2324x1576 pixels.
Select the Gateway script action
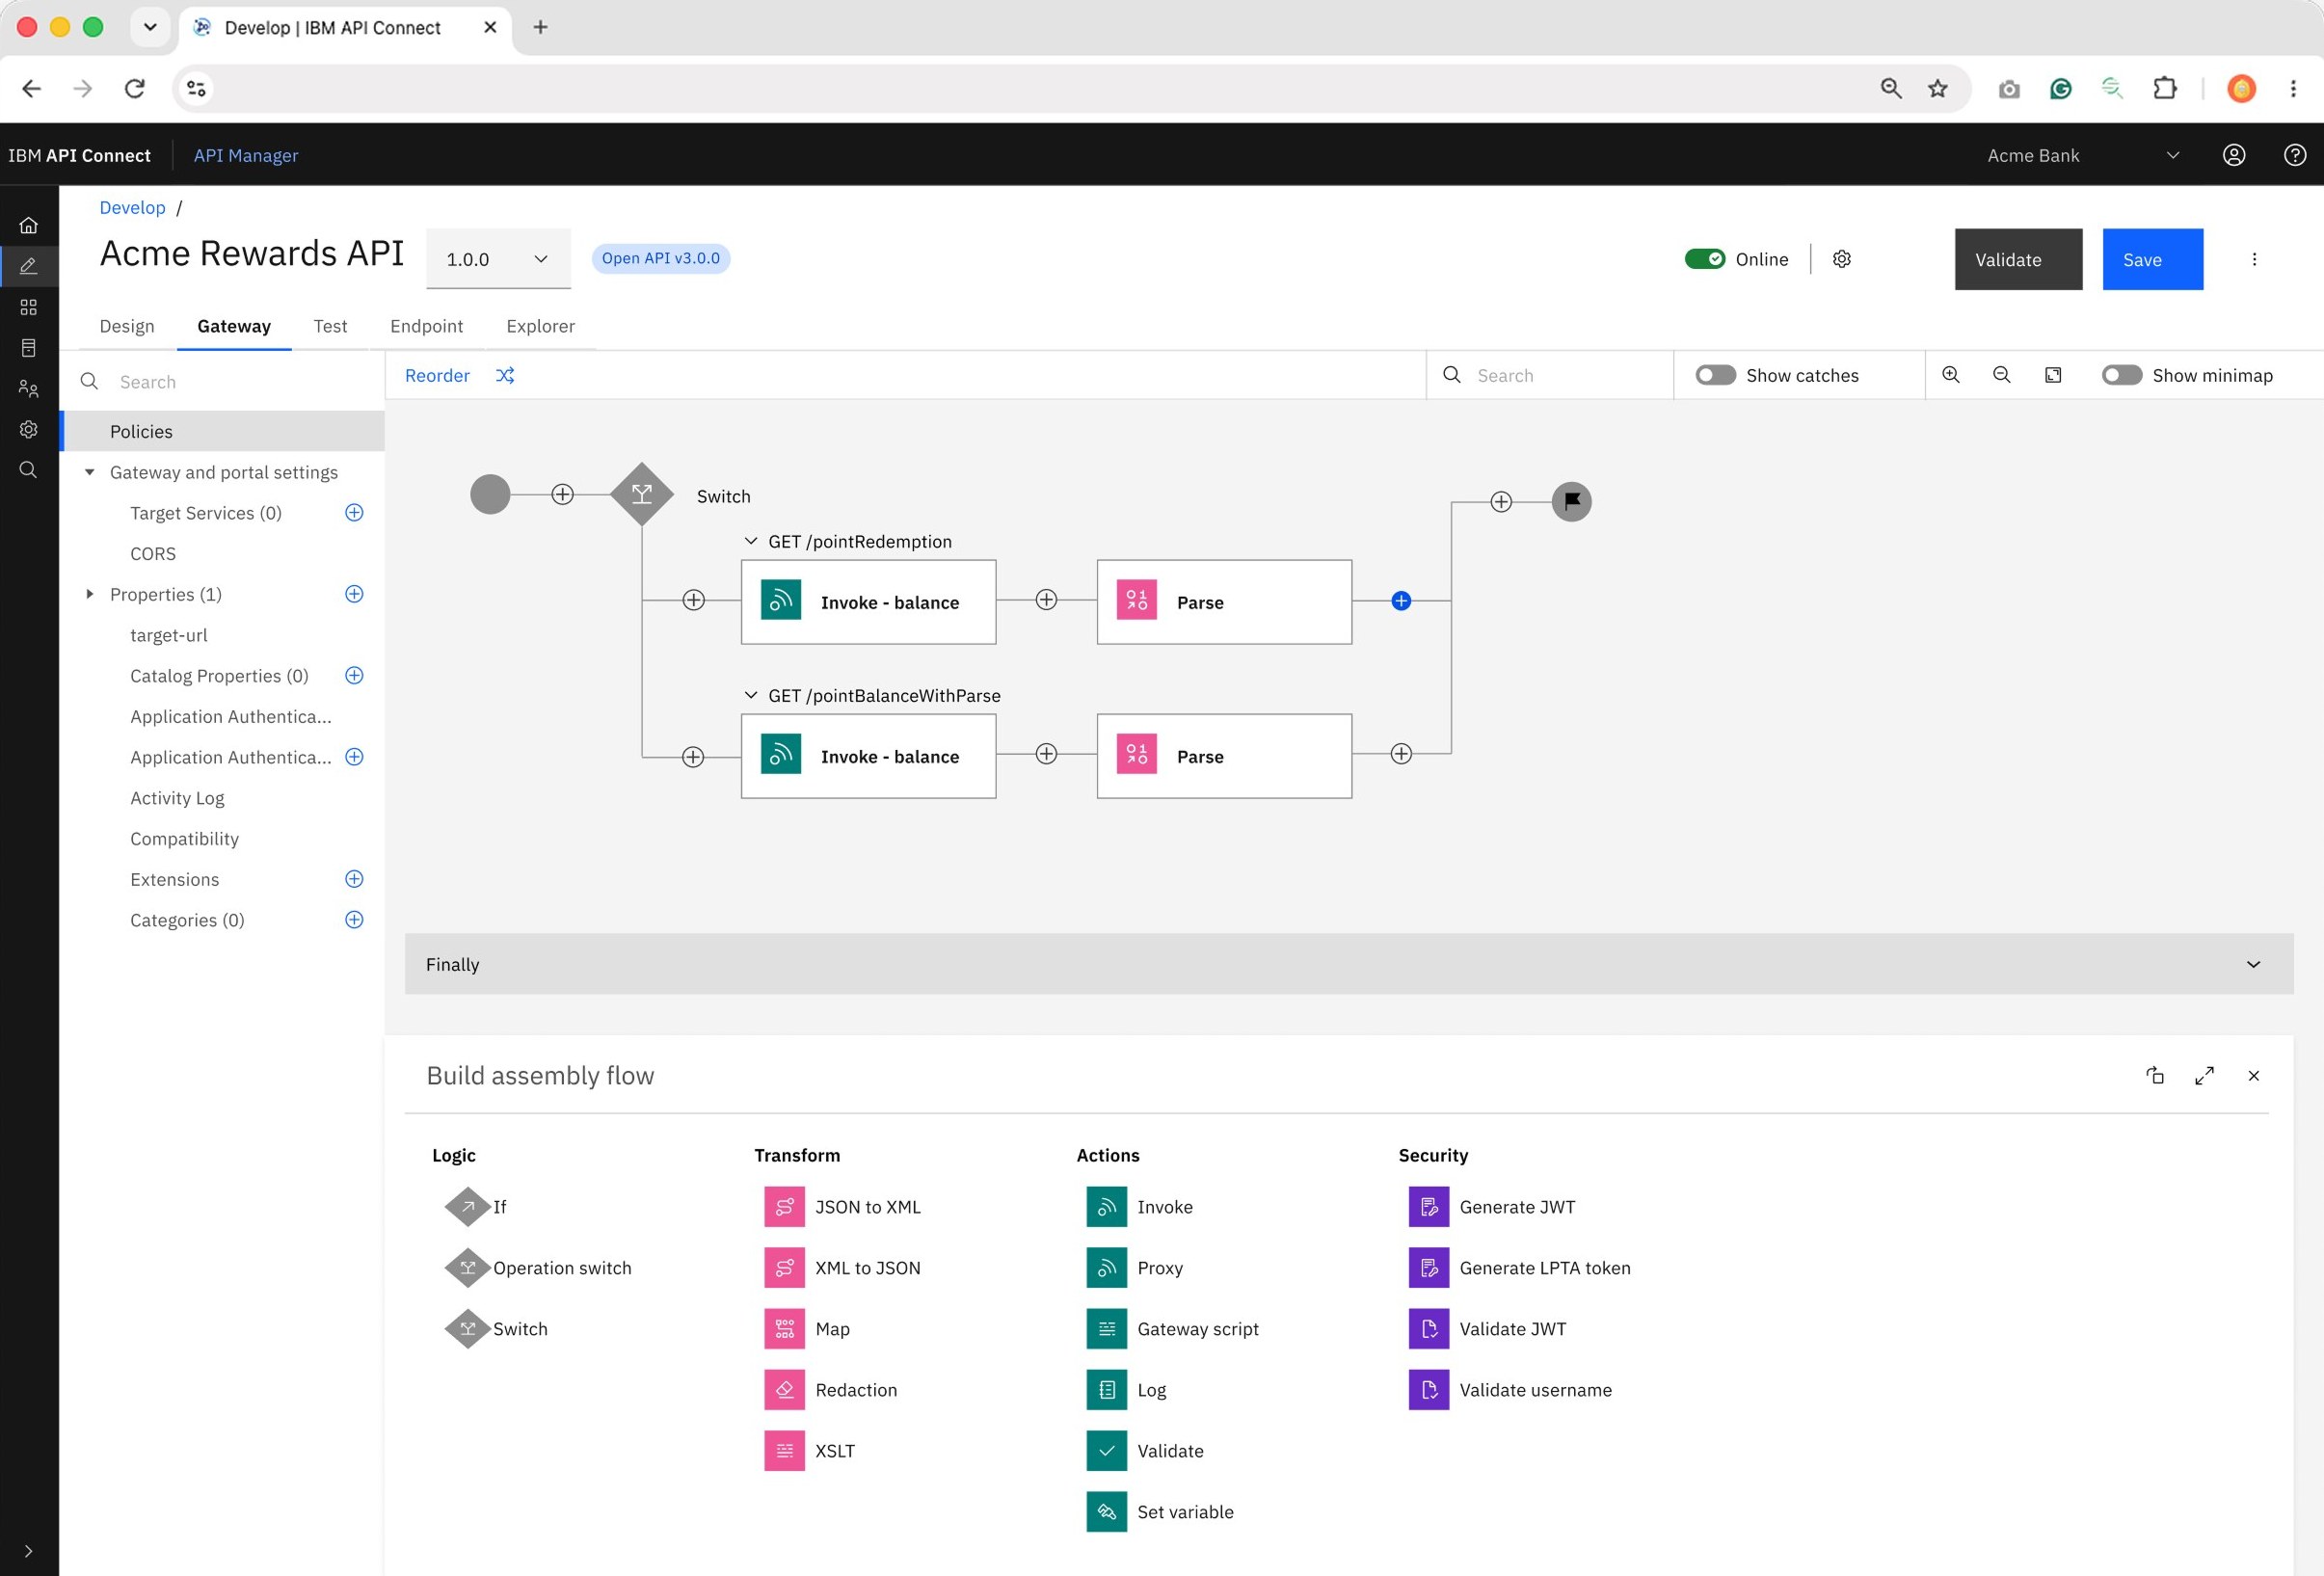tap(1172, 1329)
